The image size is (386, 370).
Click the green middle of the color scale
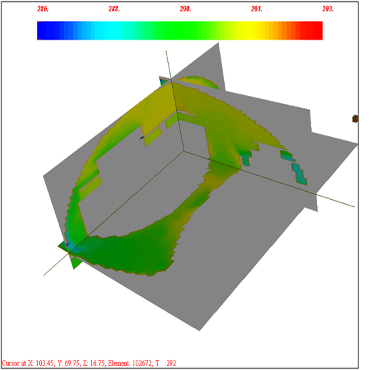(x=180, y=31)
